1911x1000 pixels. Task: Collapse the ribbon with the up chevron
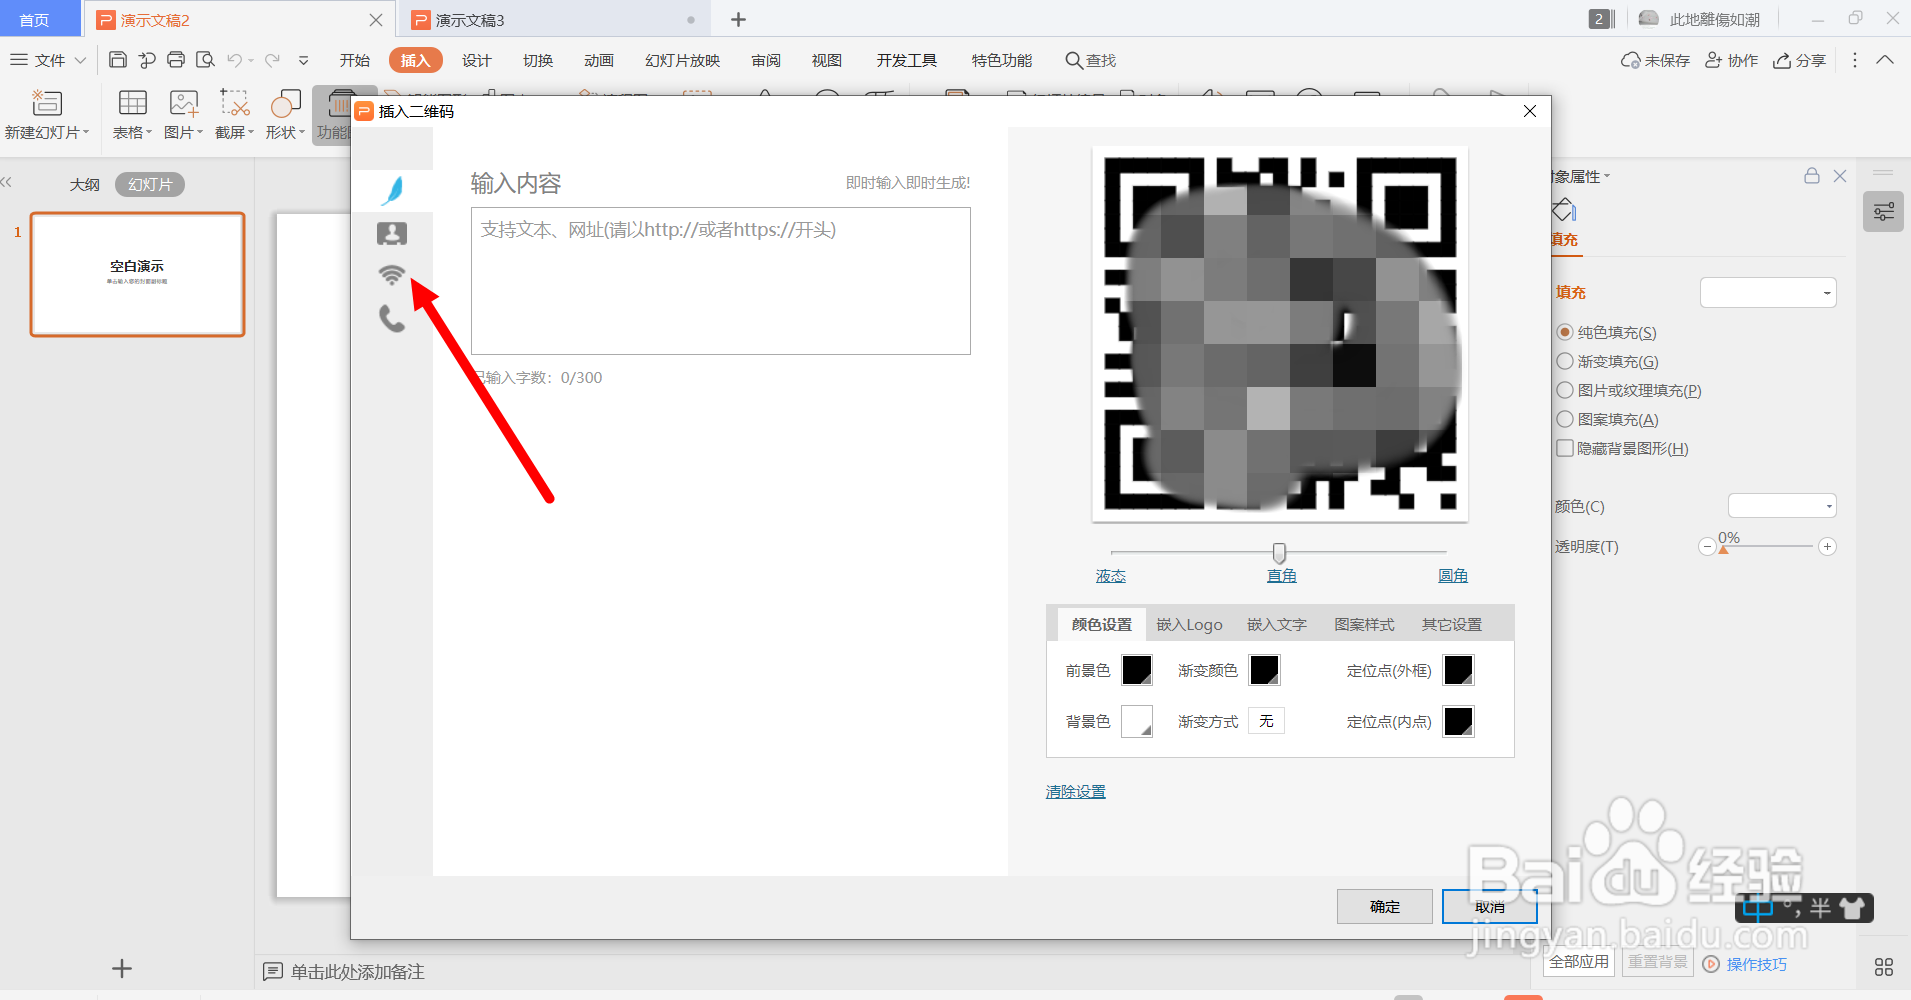1885,60
